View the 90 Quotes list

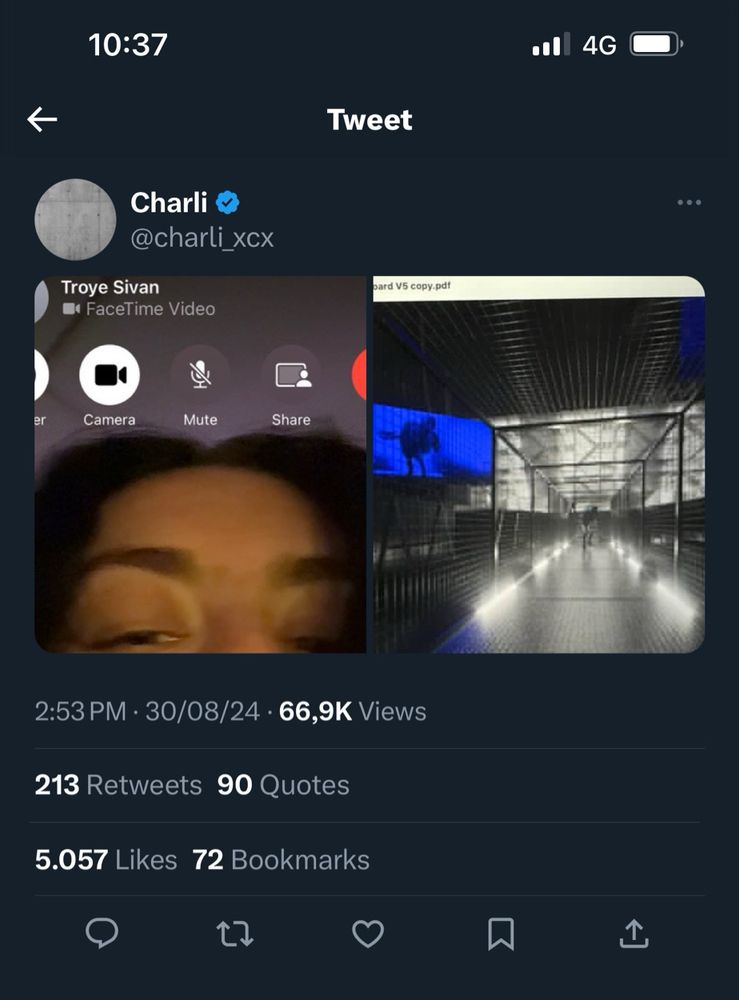[x=283, y=785]
